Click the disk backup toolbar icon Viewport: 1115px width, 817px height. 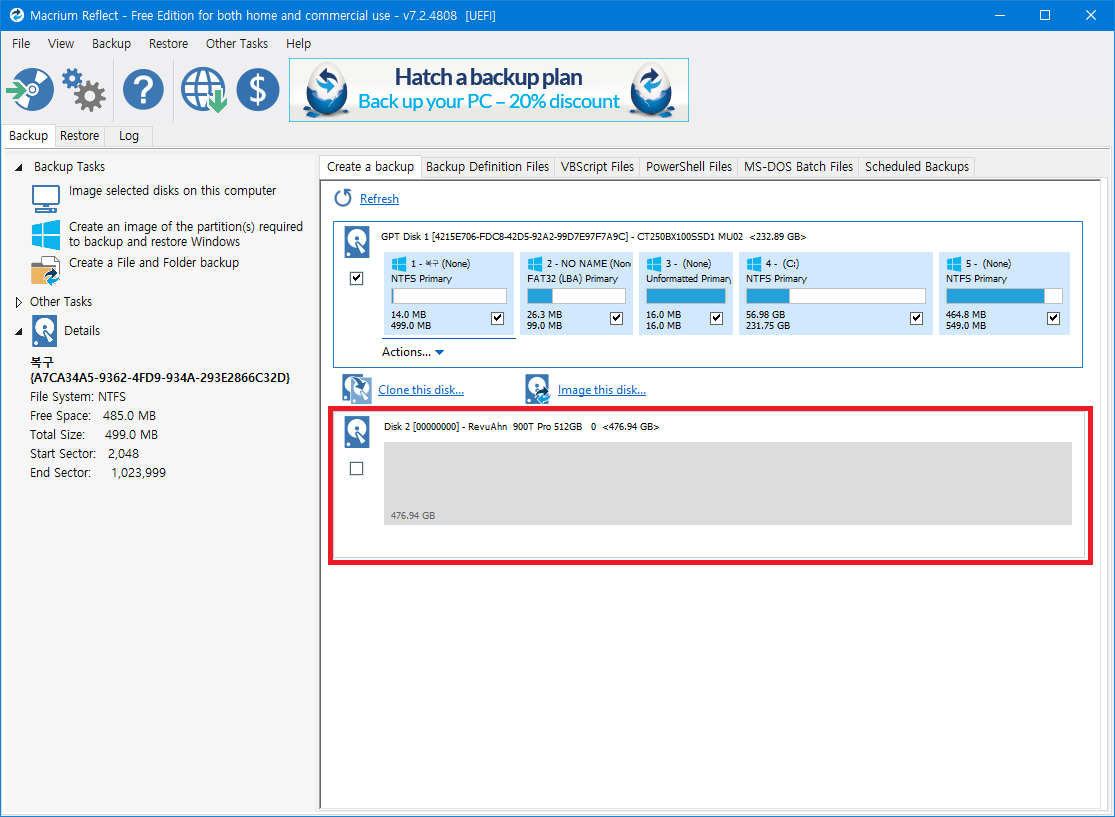pos(29,90)
